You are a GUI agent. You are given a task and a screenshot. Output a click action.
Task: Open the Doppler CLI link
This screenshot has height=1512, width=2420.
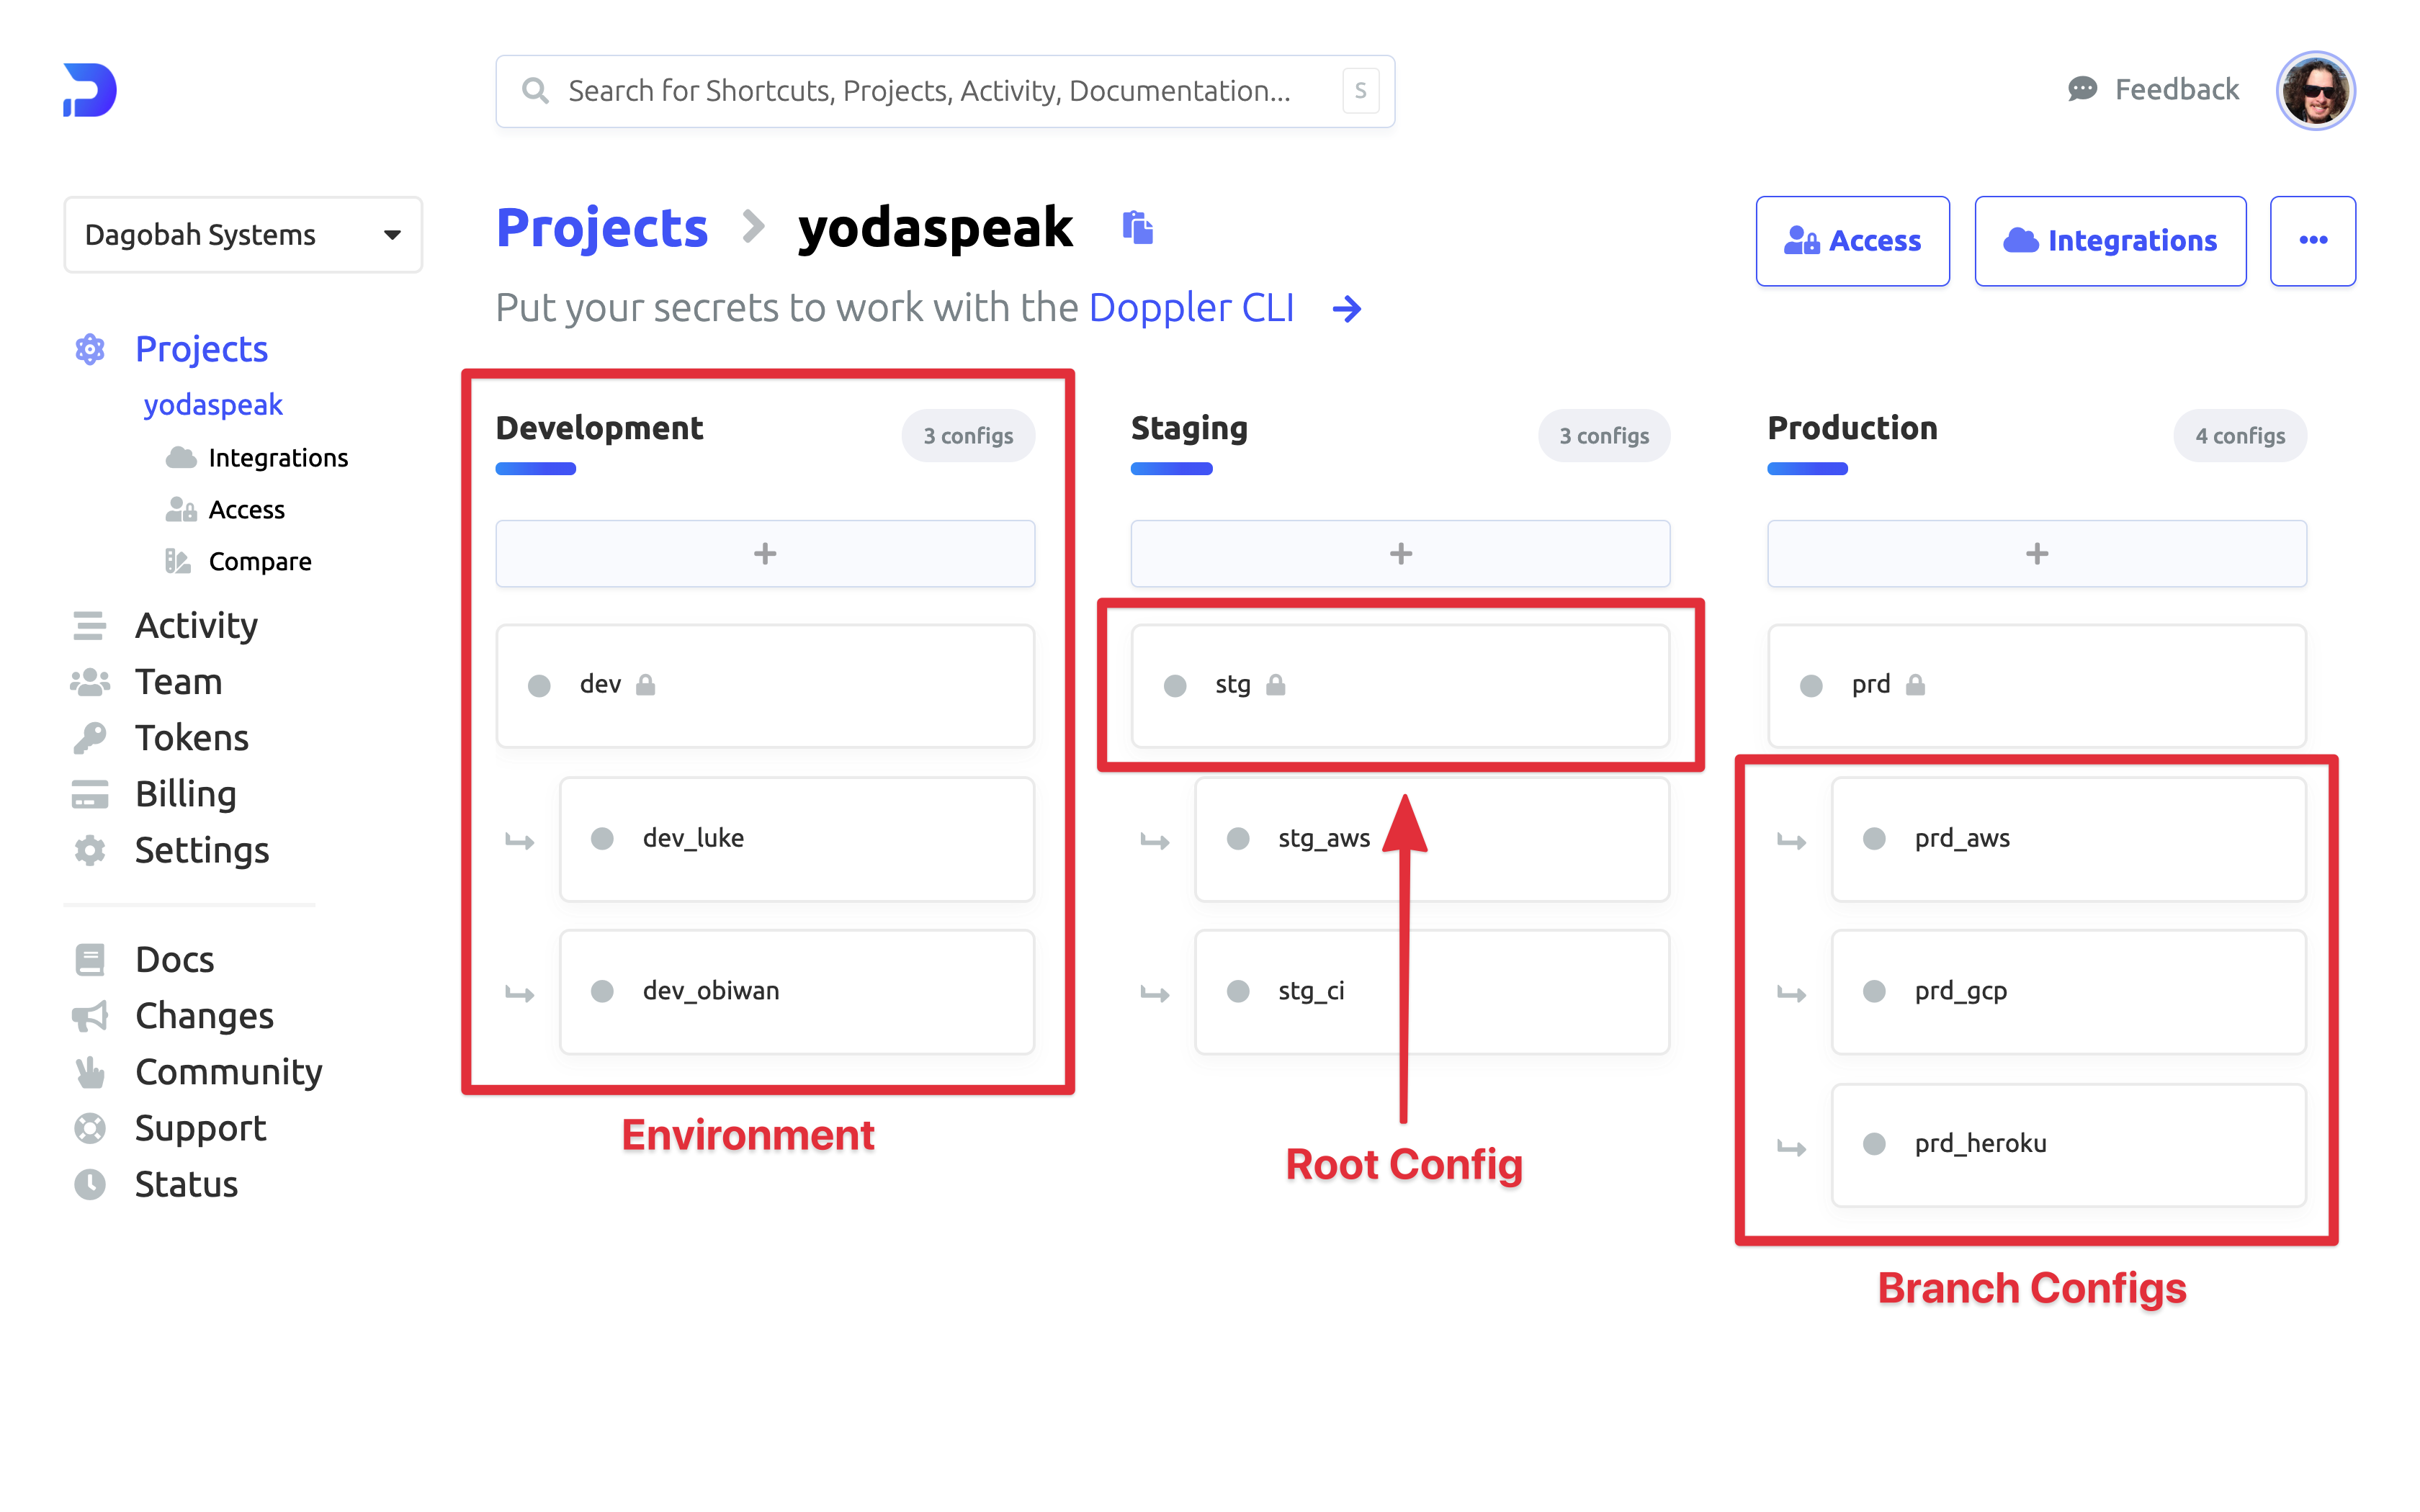(x=1191, y=308)
